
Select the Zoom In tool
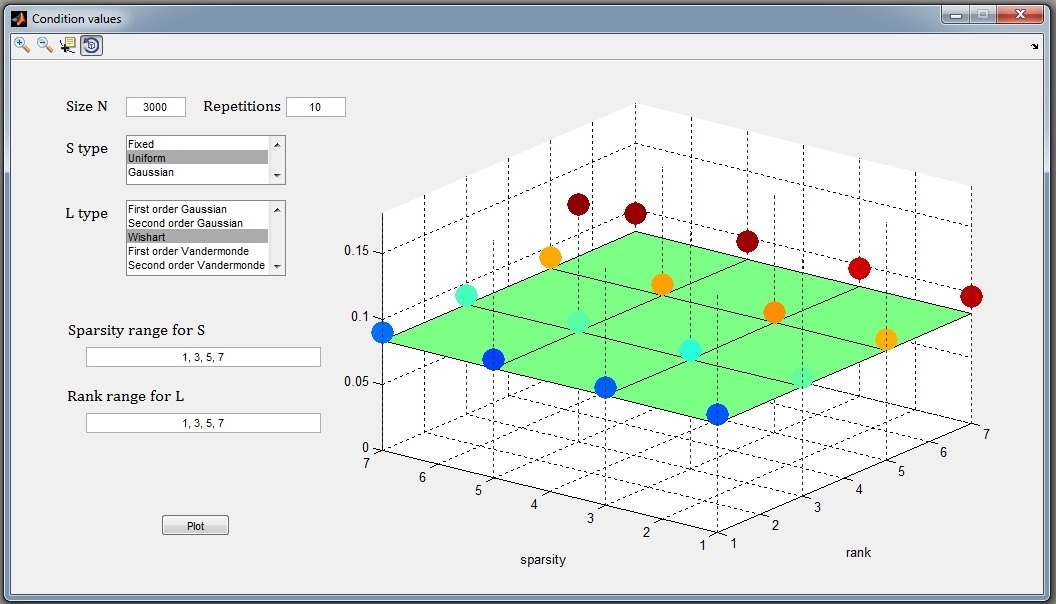[22, 45]
